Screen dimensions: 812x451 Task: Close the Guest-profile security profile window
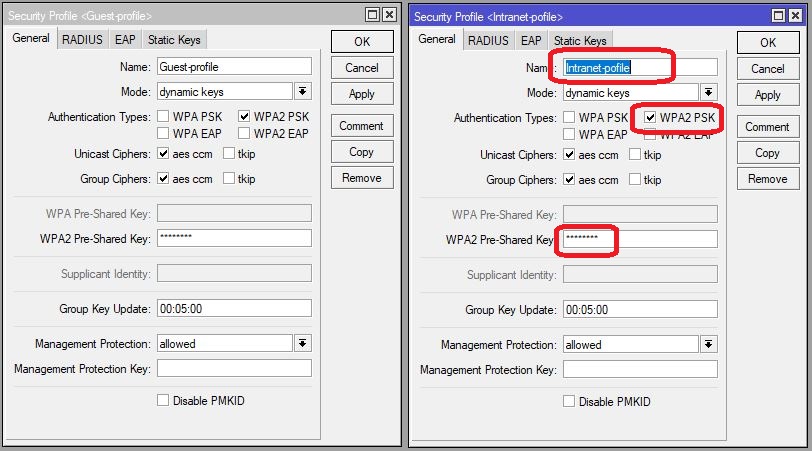coord(391,15)
